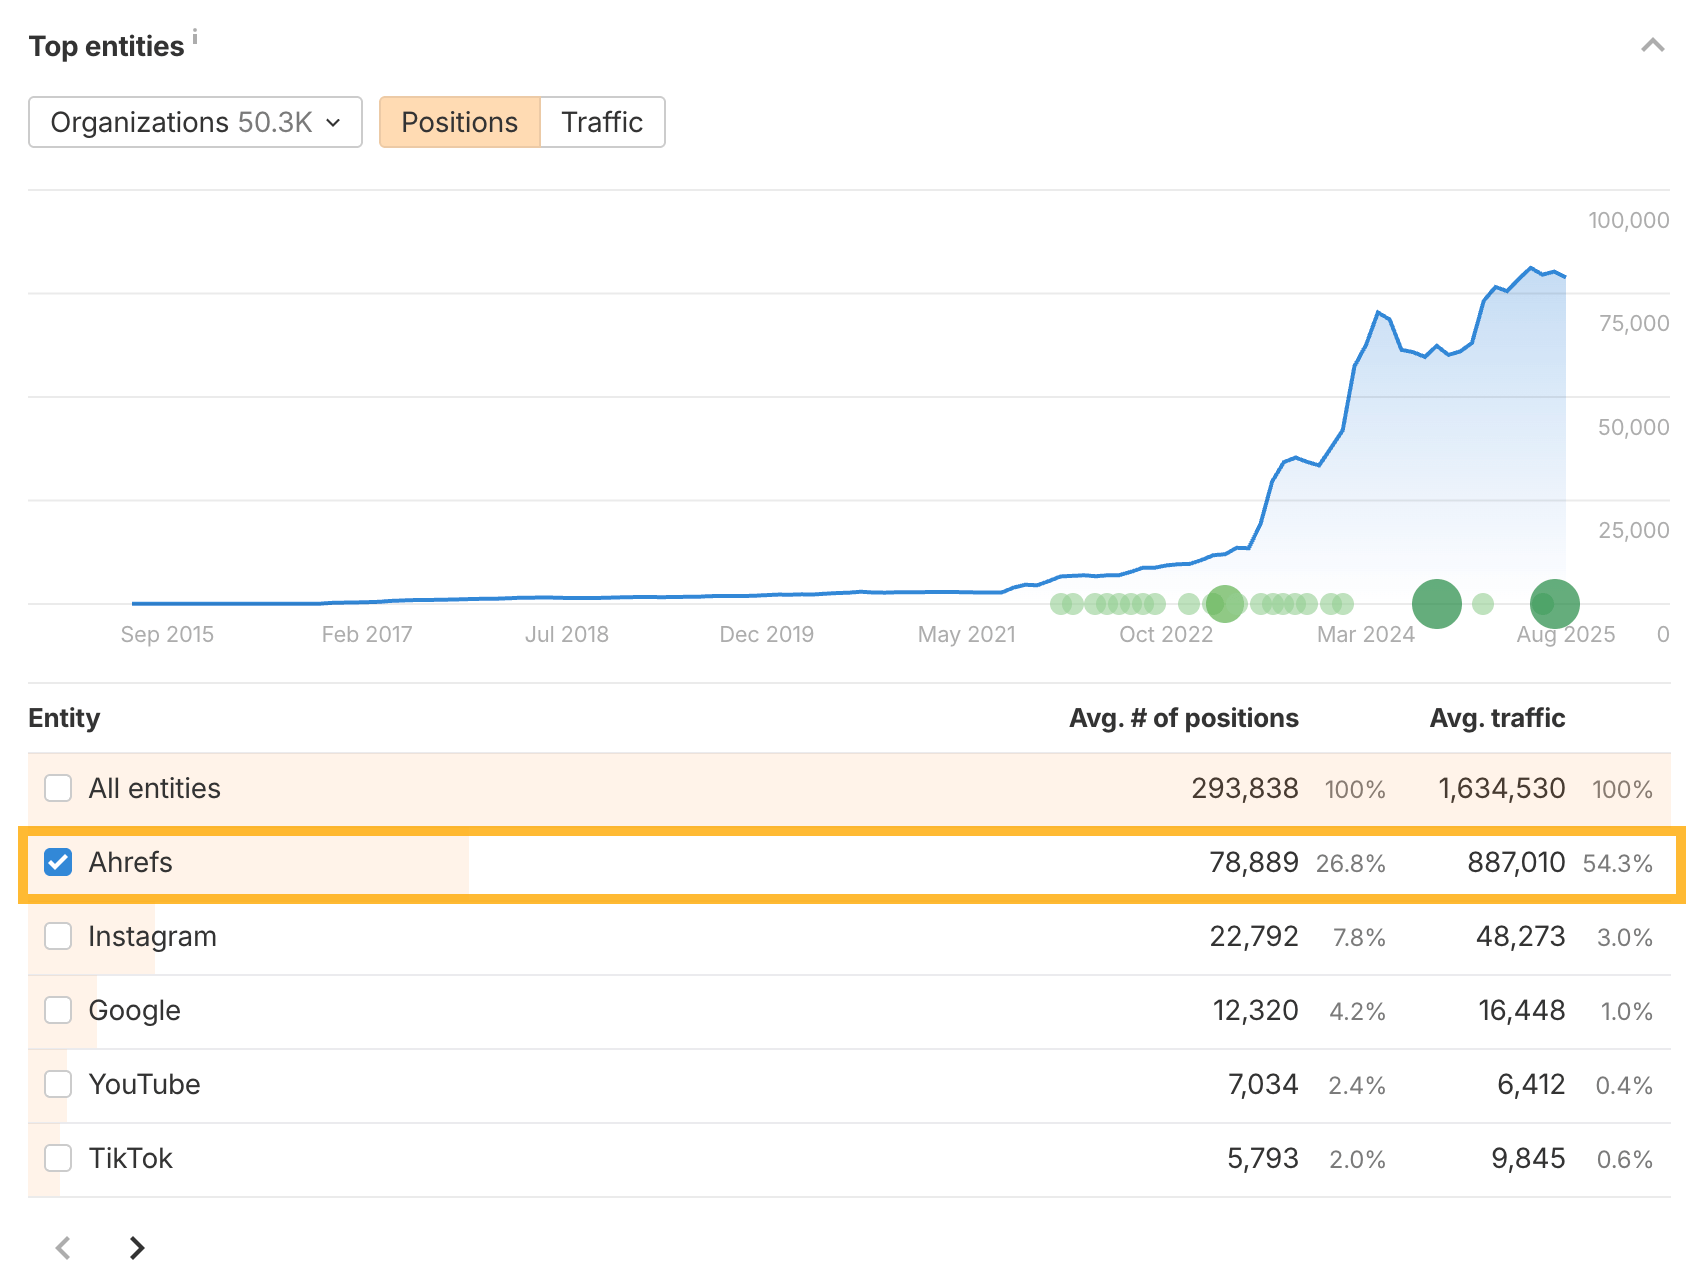This screenshot has height=1274, width=1696.
Task: Click the Avg. traffic column header
Action: [x=1497, y=717]
